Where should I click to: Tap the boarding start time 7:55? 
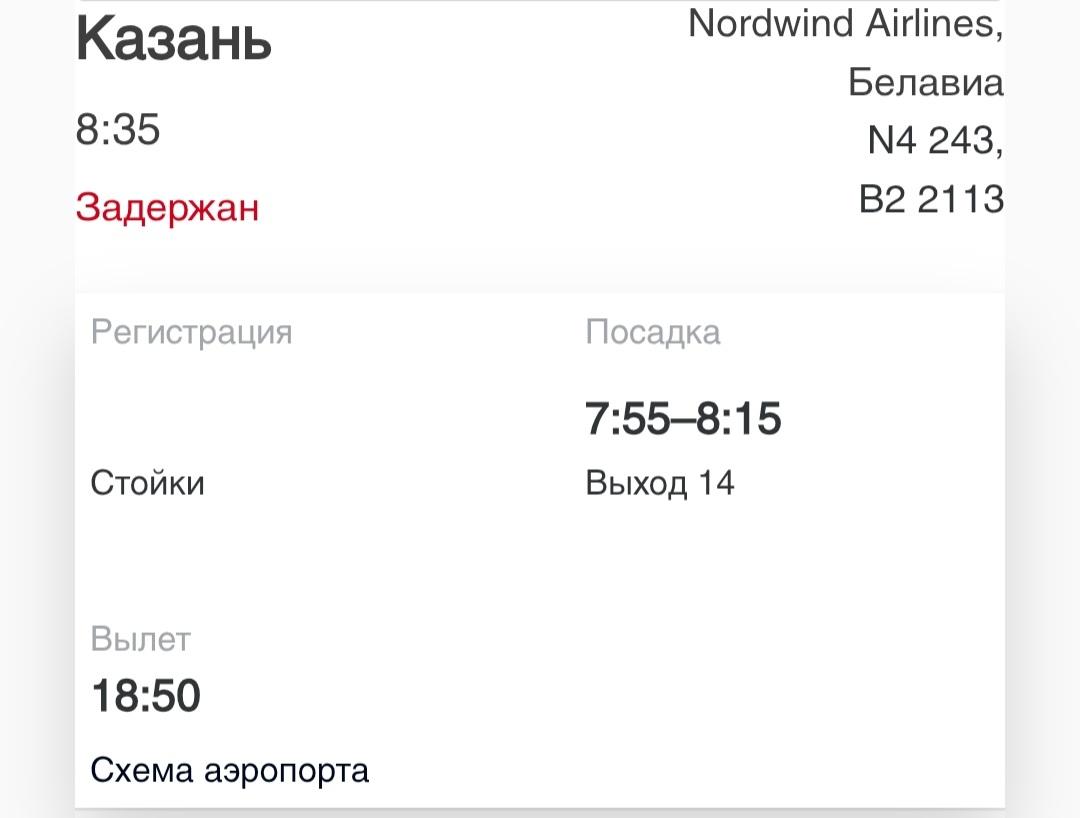pos(626,420)
